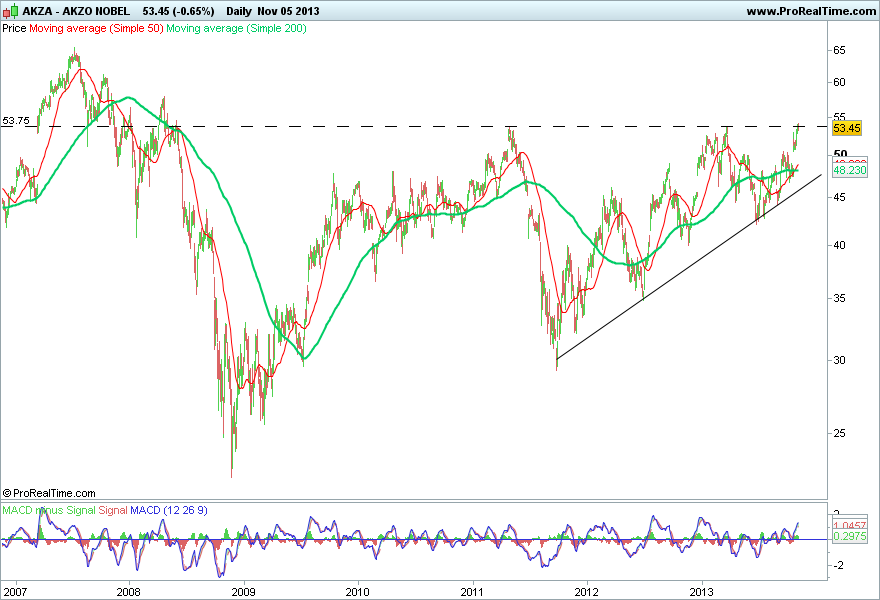
Task: Click the candlestick icon beside AKZA title
Action: [10, 11]
